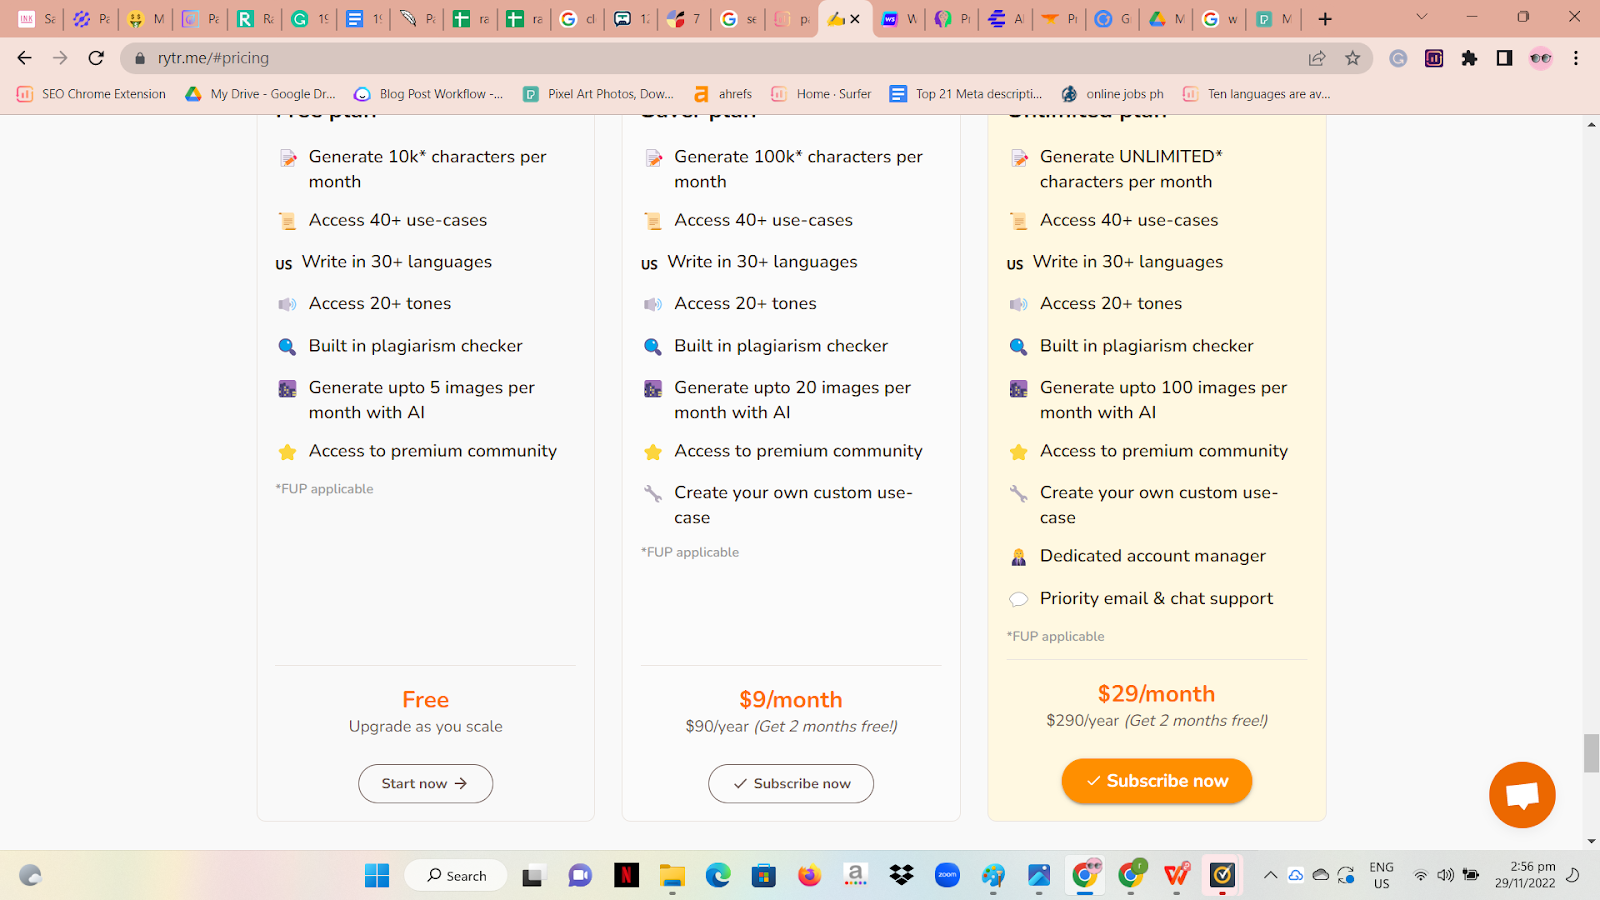Open the Chrome three-dot menu
Image resolution: width=1600 pixels, height=900 pixels.
pyautogui.click(x=1576, y=58)
